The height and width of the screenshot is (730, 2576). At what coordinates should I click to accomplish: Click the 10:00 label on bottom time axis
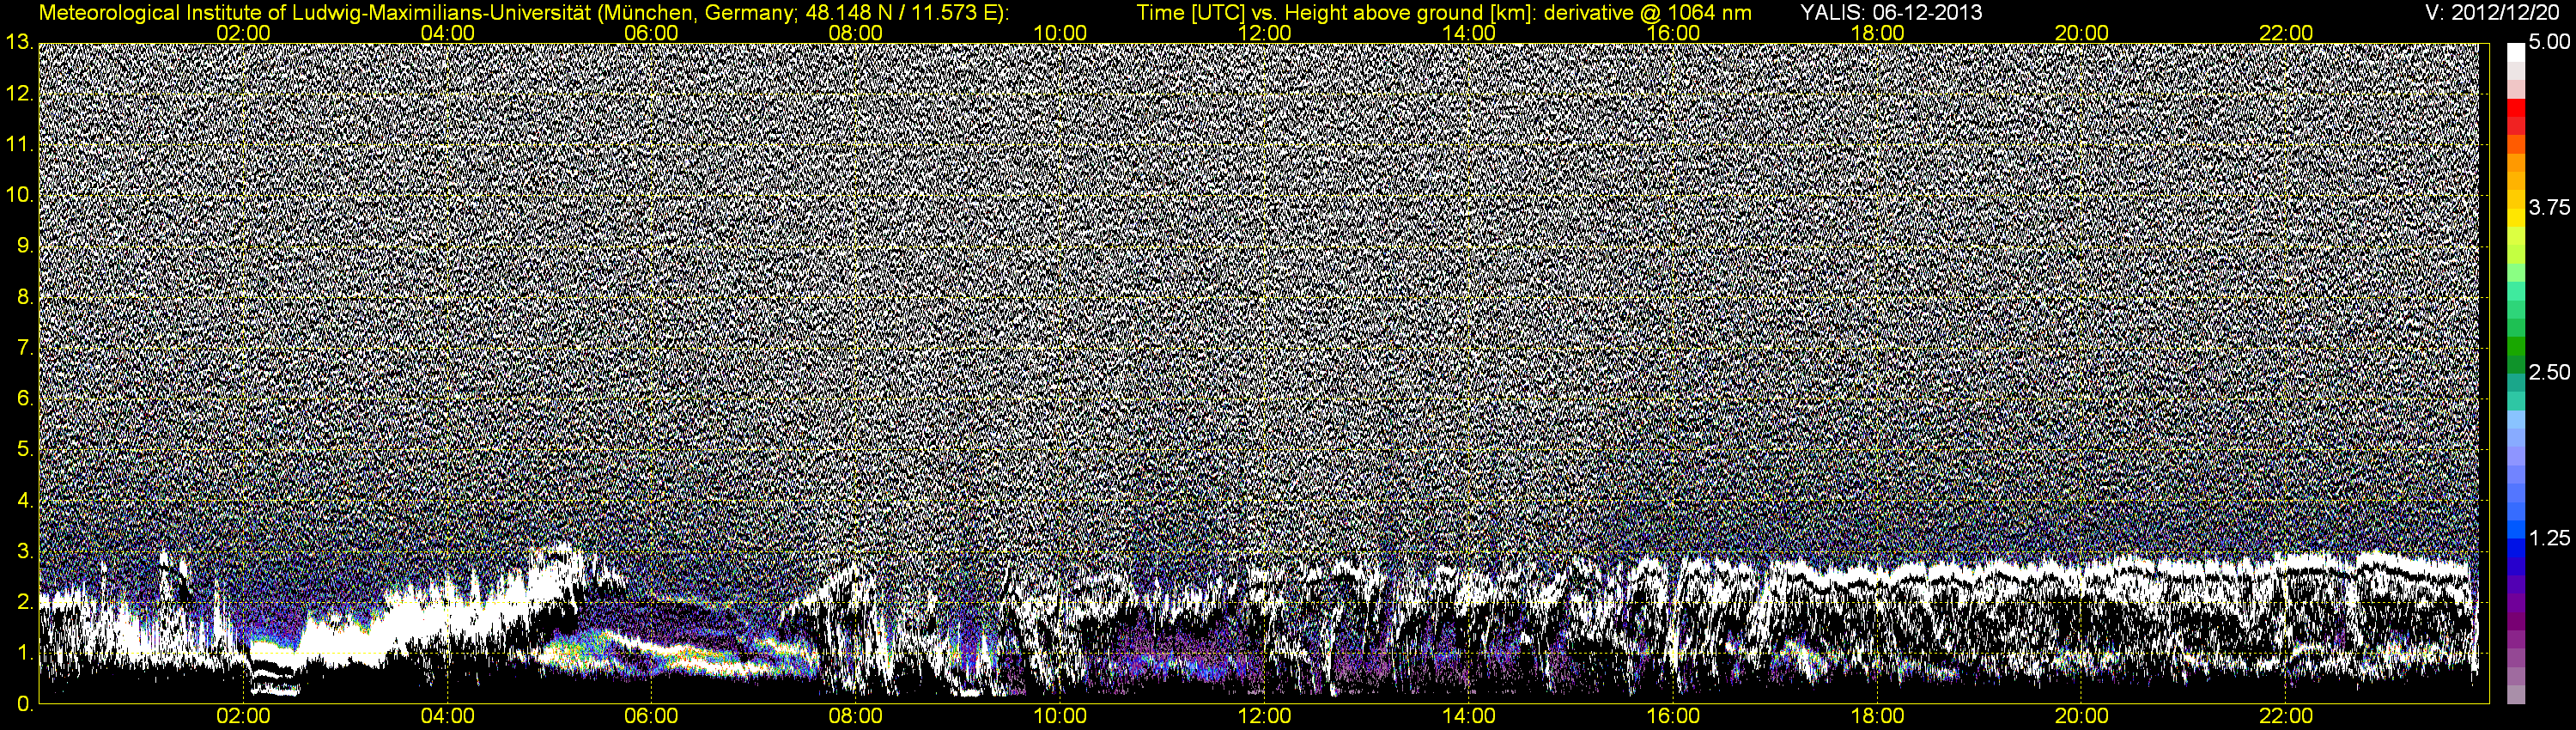[1060, 716]
